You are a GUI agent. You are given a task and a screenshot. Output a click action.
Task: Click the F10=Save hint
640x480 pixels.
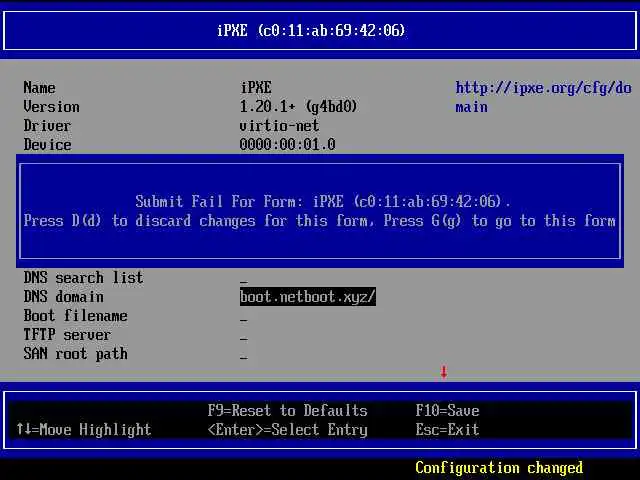click(x=447, y=410)
